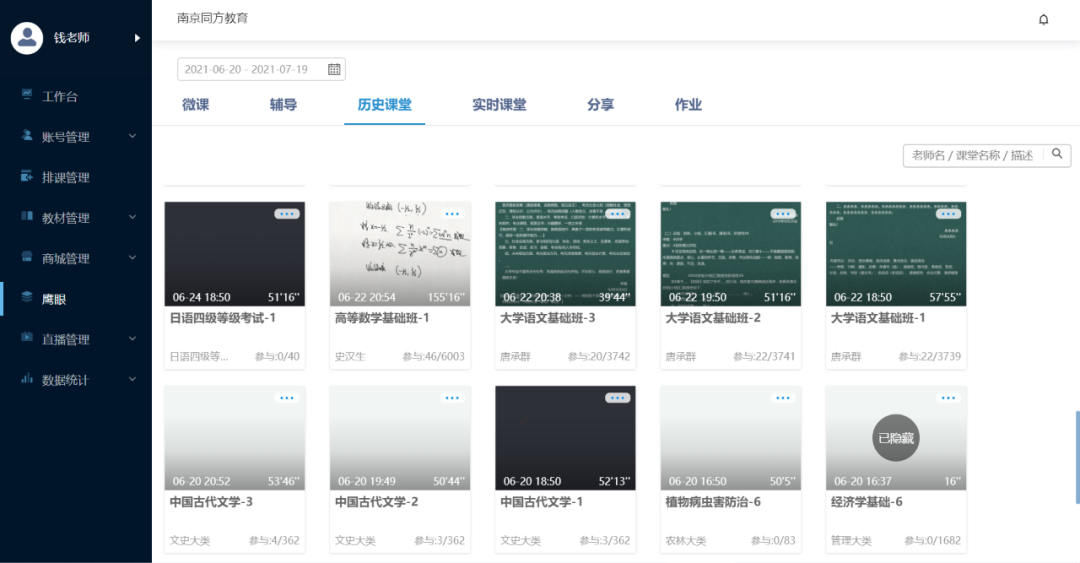Viewport: 1080px width, 563px height.
Task: Click the 排课管理 sidebar icon
Action: (27, 176)
